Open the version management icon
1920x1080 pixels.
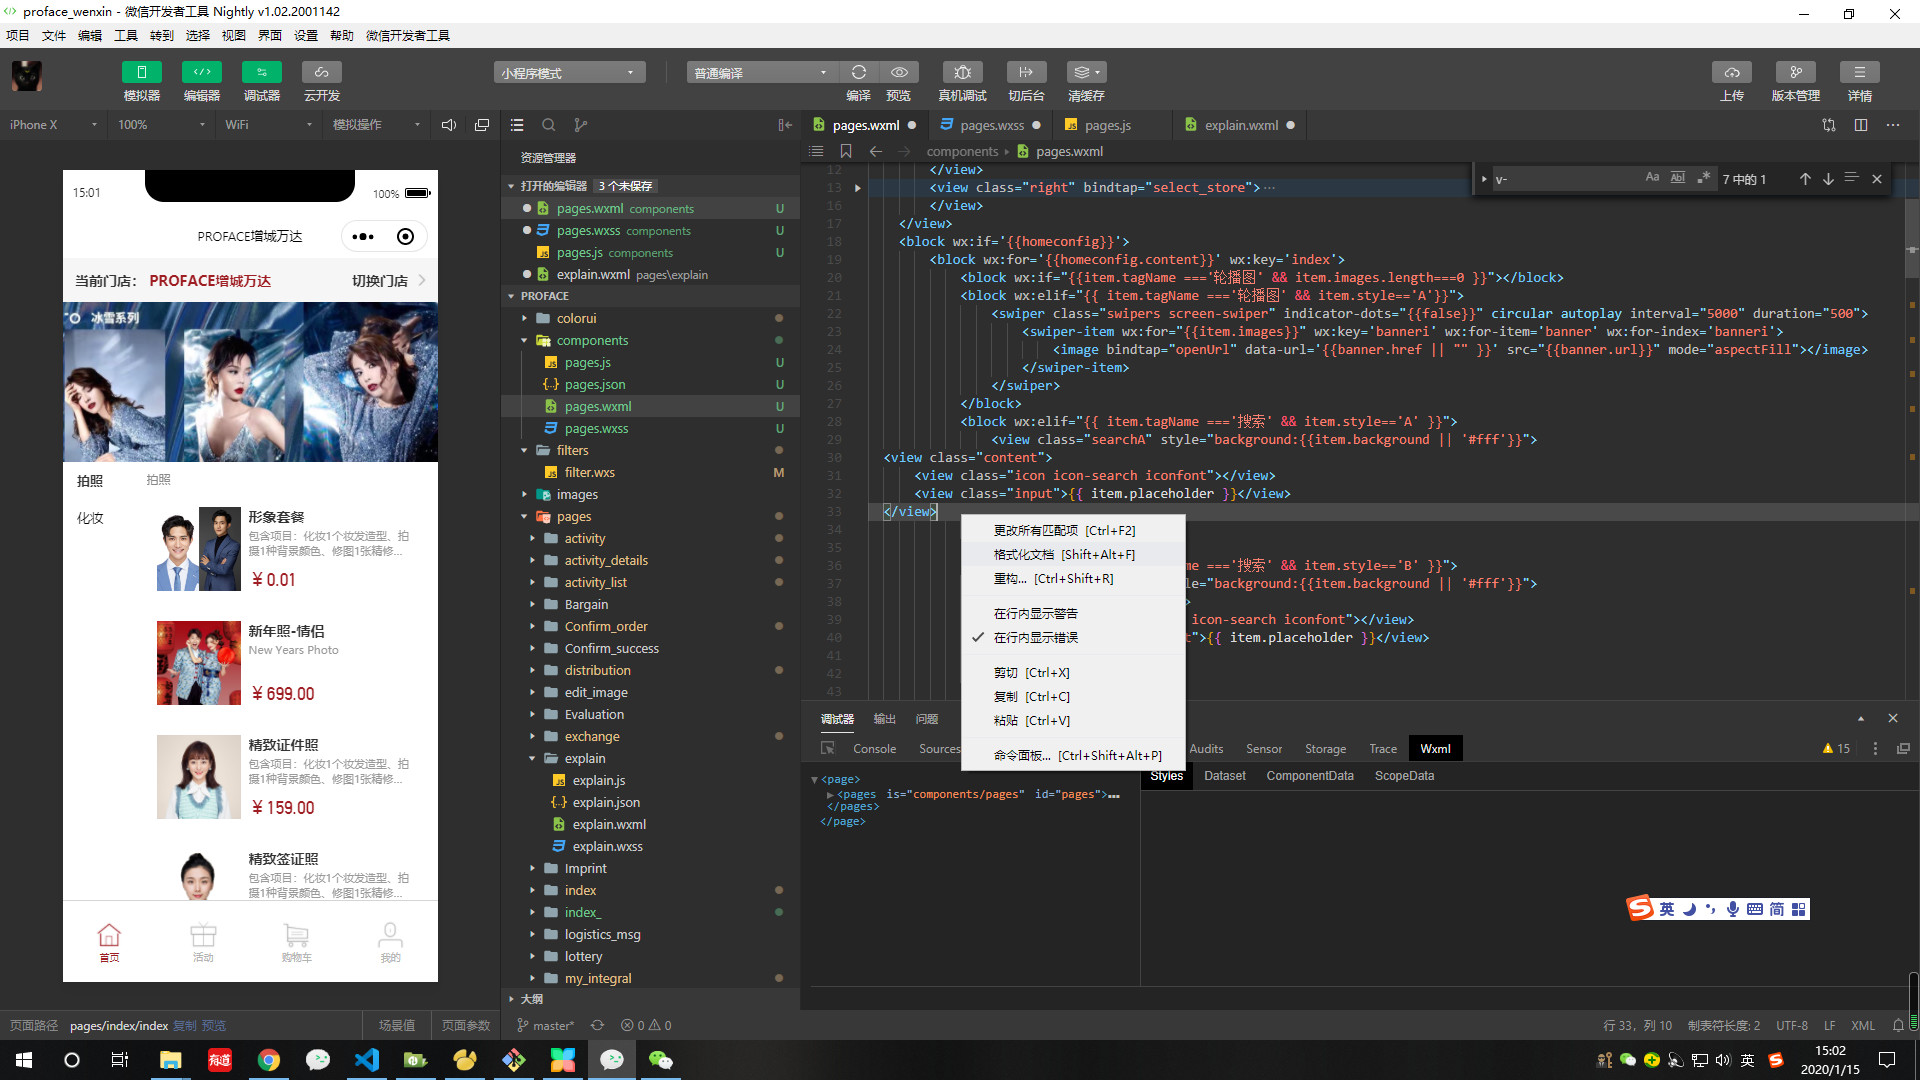[x=1795, y=72]
